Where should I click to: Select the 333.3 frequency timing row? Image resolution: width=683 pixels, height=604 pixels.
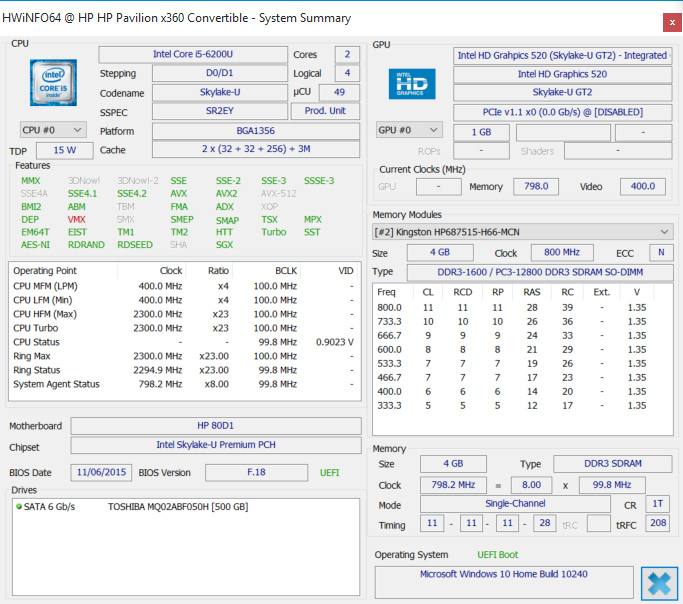(x=522, y=405)
